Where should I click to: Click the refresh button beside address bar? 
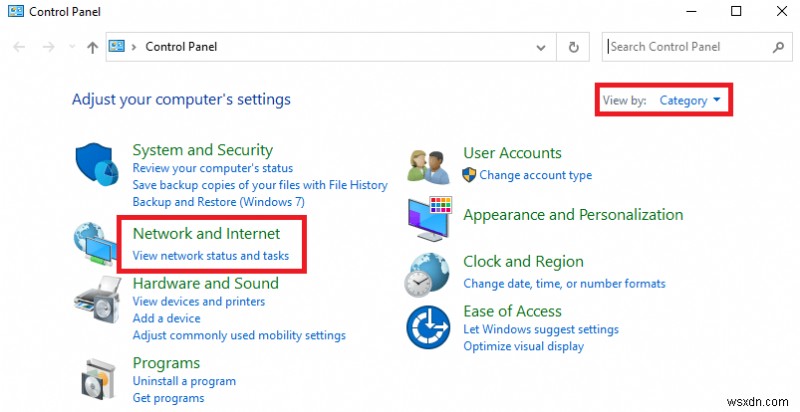(x=574, y=47)
